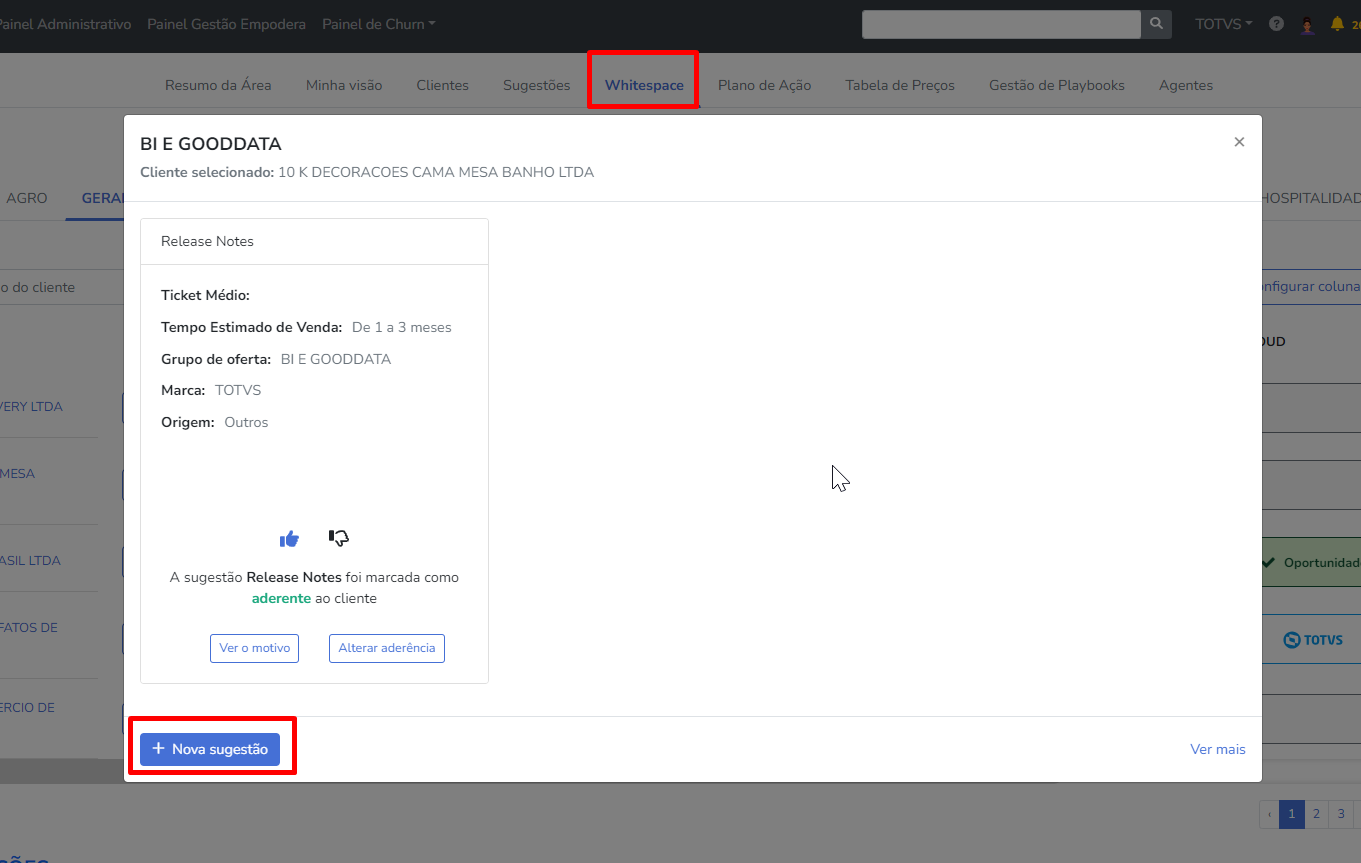
Task: Click the TOTVS logo behind the dialog
Action: coord(1313,640)
